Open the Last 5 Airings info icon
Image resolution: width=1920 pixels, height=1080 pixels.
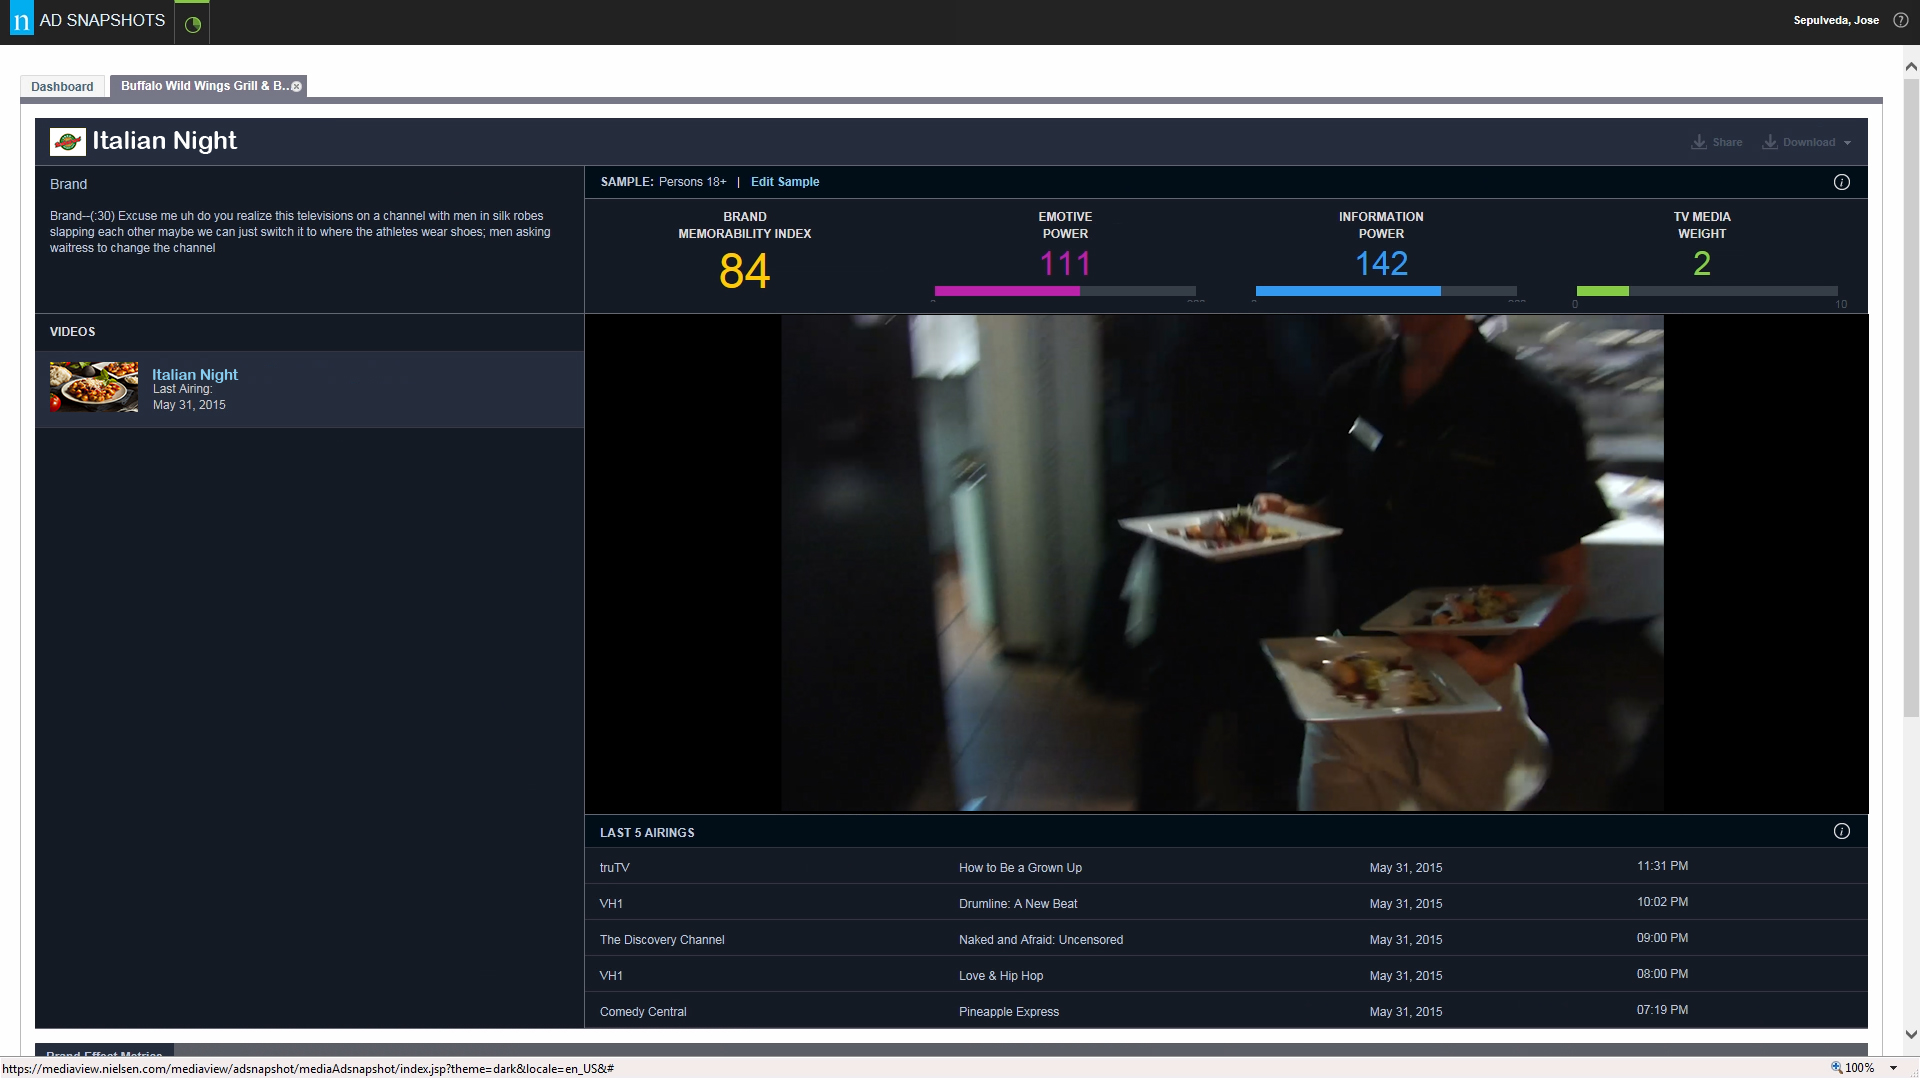tap(1842, 831)
